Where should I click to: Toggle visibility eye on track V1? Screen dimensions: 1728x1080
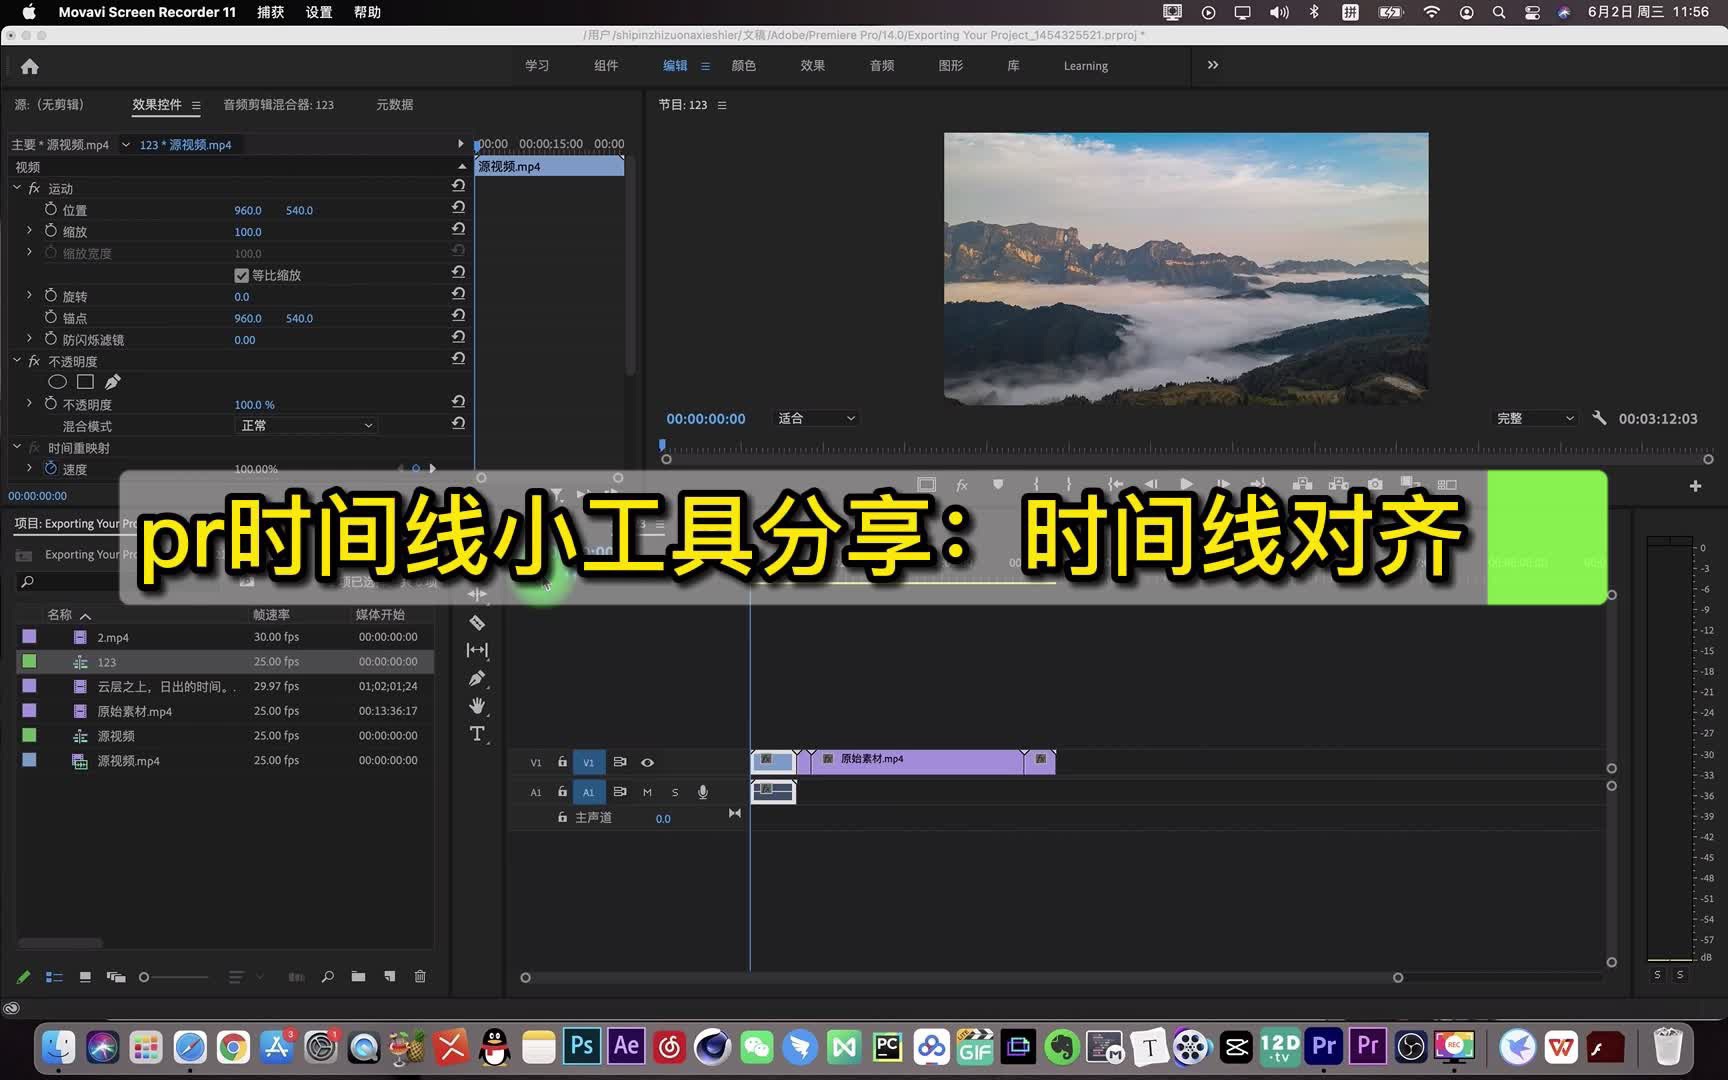[x=647, y=762]
